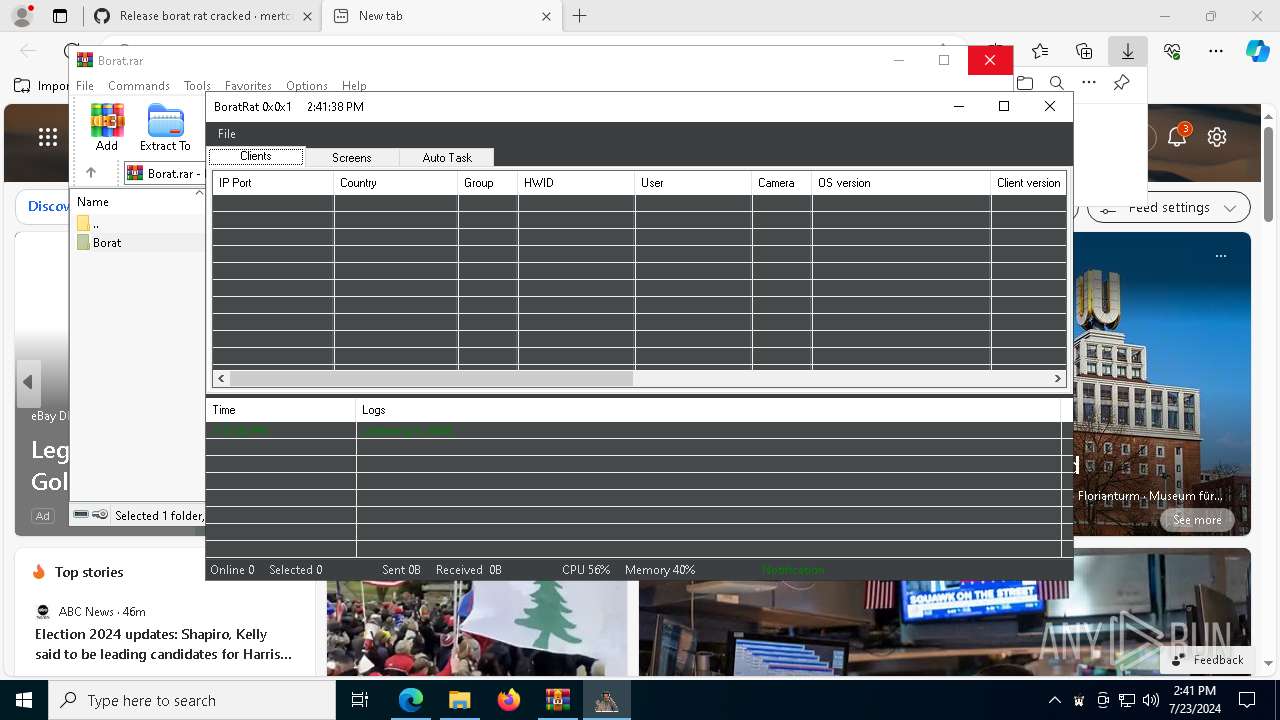This screenshot has height=720, width=1280.
Task: Click the Client version column header
Action: (1028, 183)
